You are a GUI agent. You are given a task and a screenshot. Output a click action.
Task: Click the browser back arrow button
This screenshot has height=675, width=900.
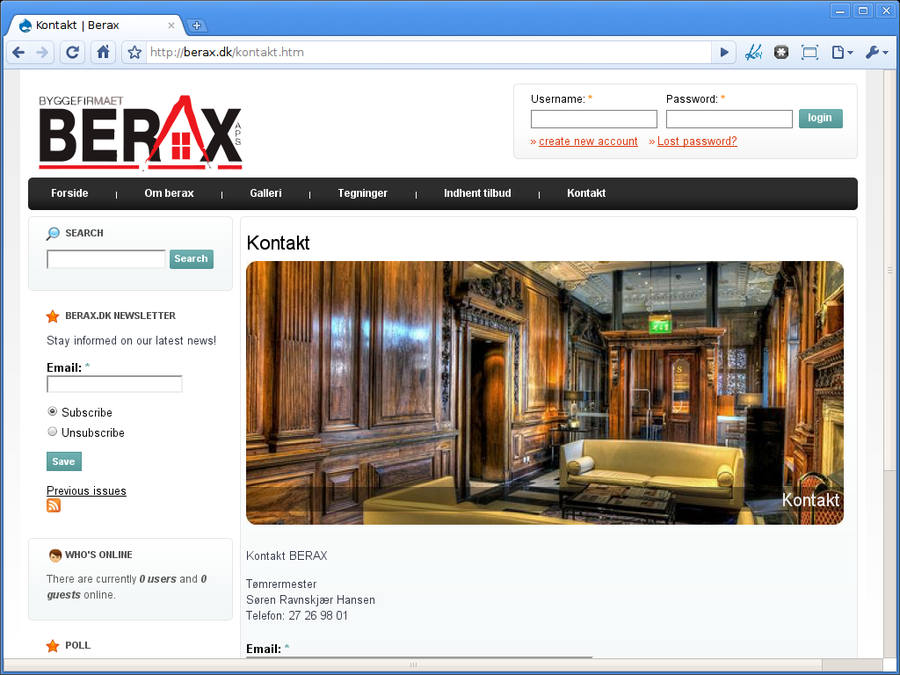click(x=18, y=53)
